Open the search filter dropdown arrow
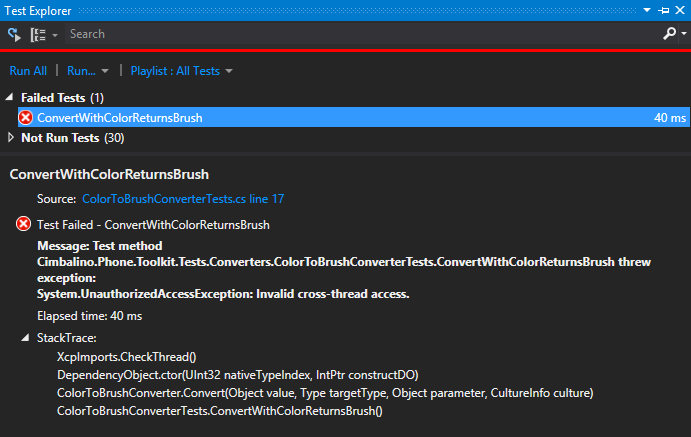The height and width of the screenshot is (437, 691). click(682, 34)
